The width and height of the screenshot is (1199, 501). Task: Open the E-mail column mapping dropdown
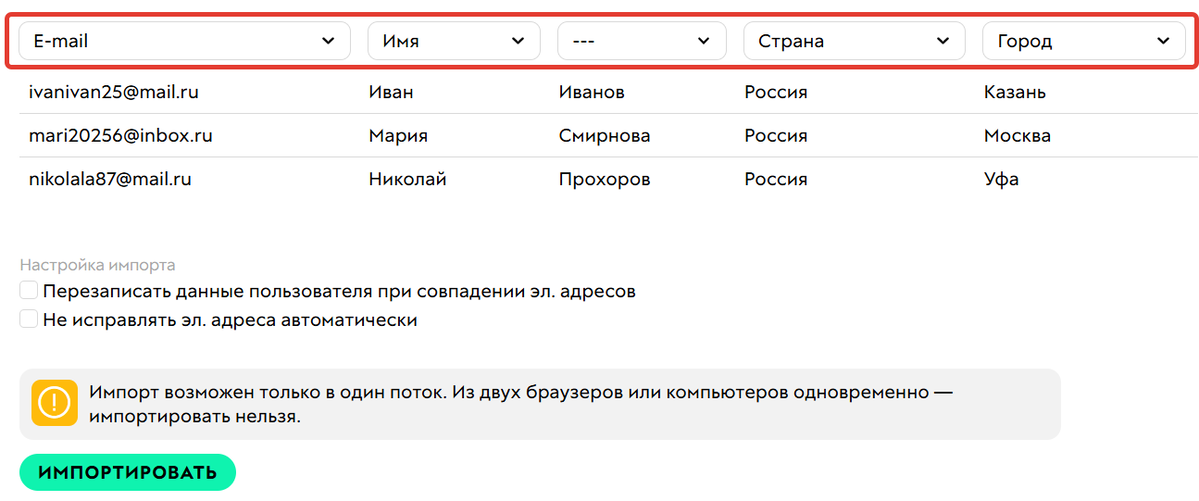pyautogui.click(x=184, y=41)
